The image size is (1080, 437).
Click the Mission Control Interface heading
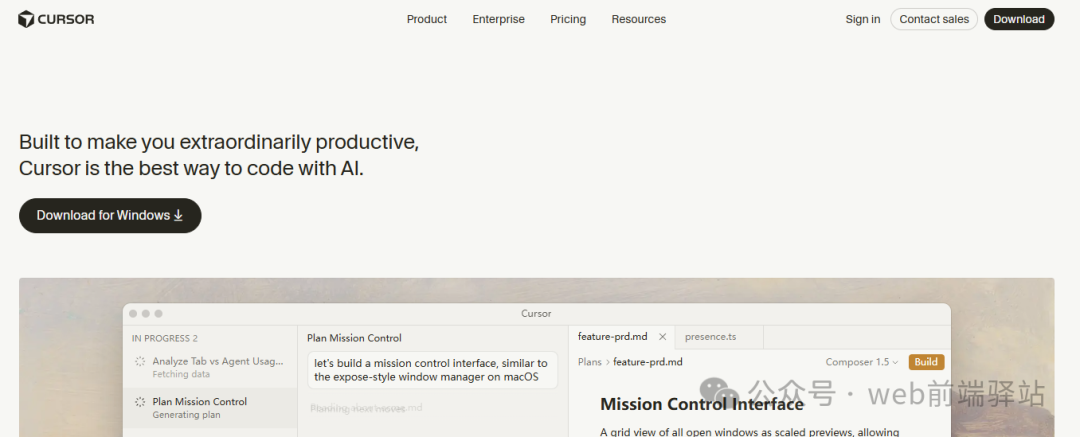(x=702, y=405)
